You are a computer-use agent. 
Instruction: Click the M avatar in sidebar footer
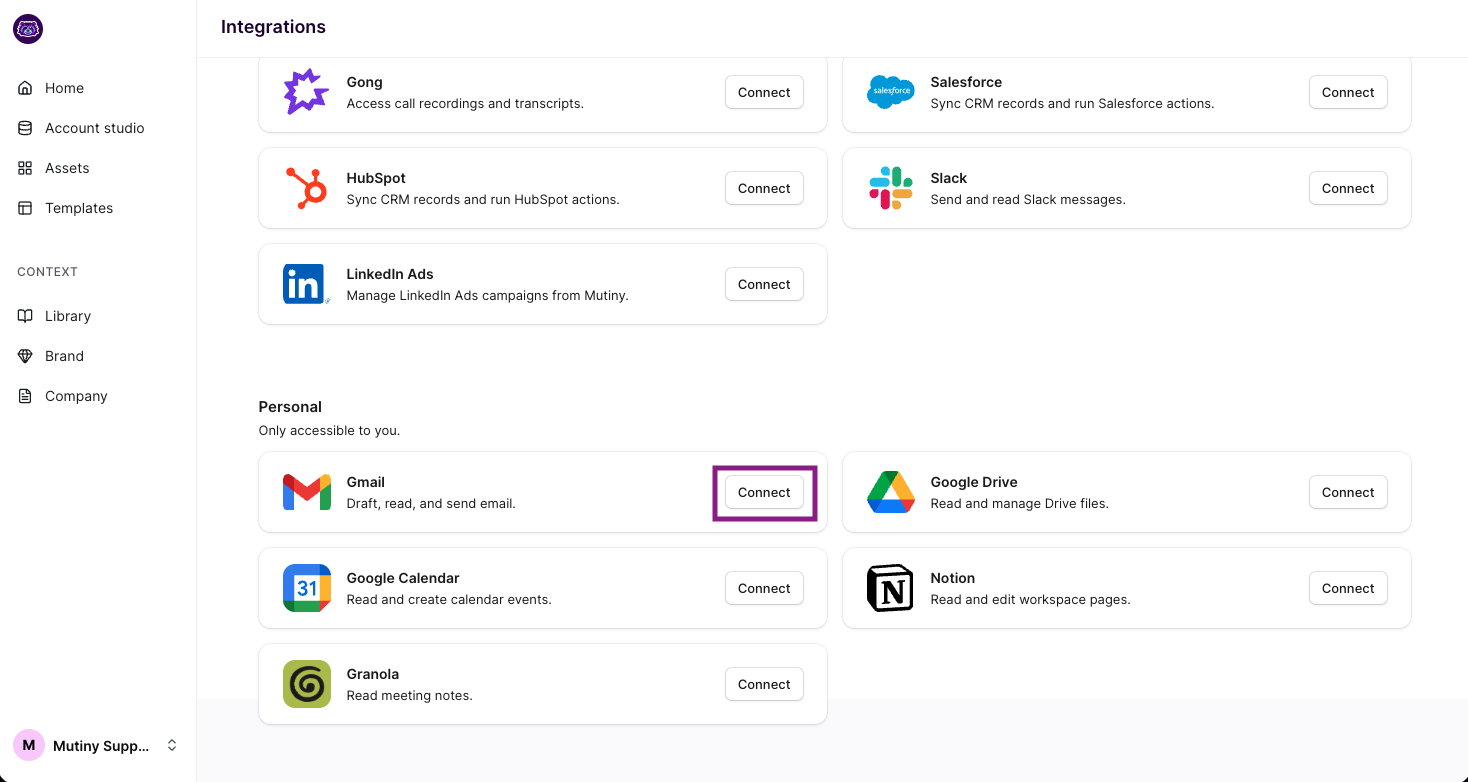coord(29,745)
